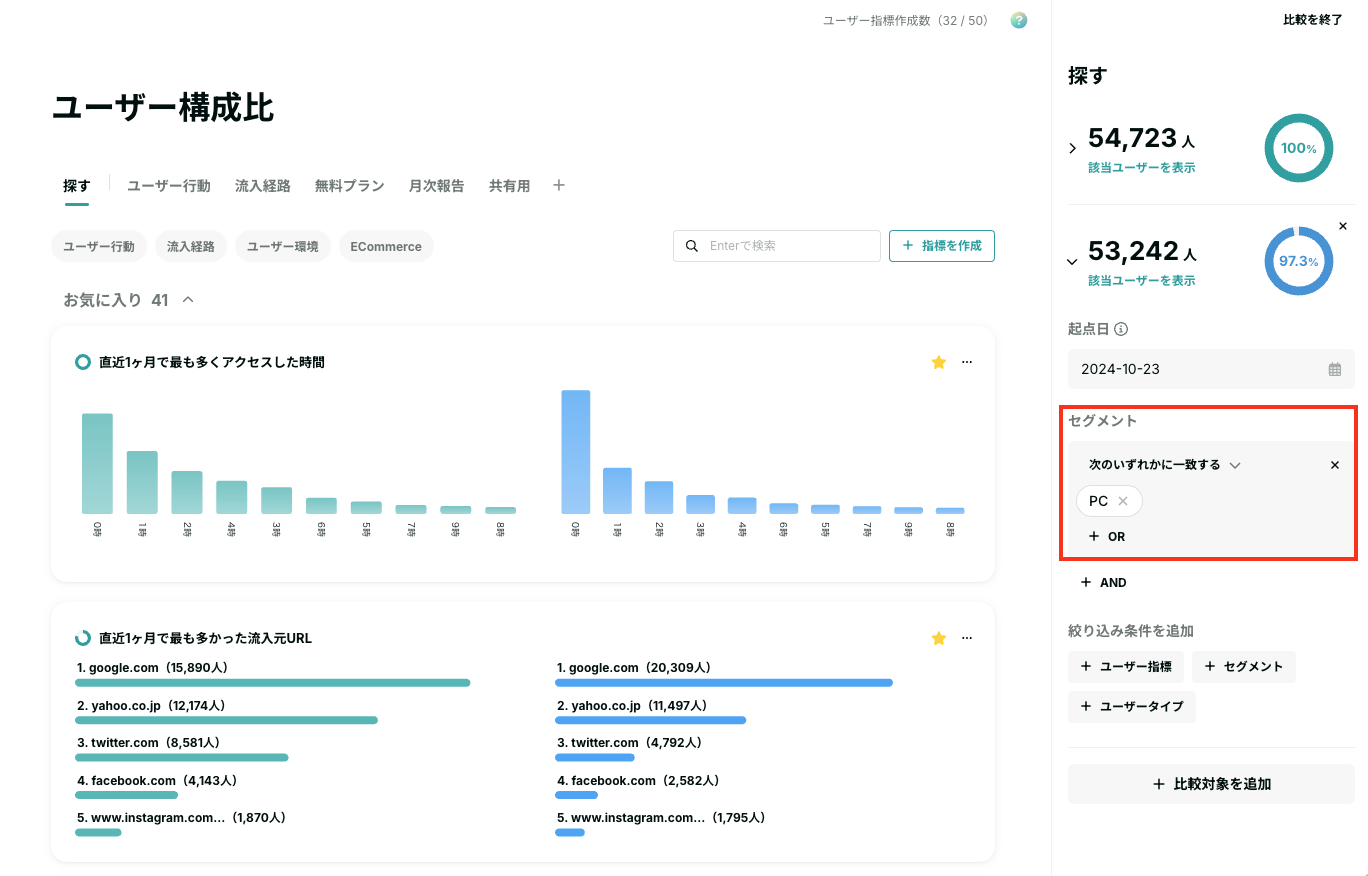The width and height of the screenshot is (1368, 876).
Task: Click 5. www.instagram.com (1,870人) entry
Action: pos(181,818)
